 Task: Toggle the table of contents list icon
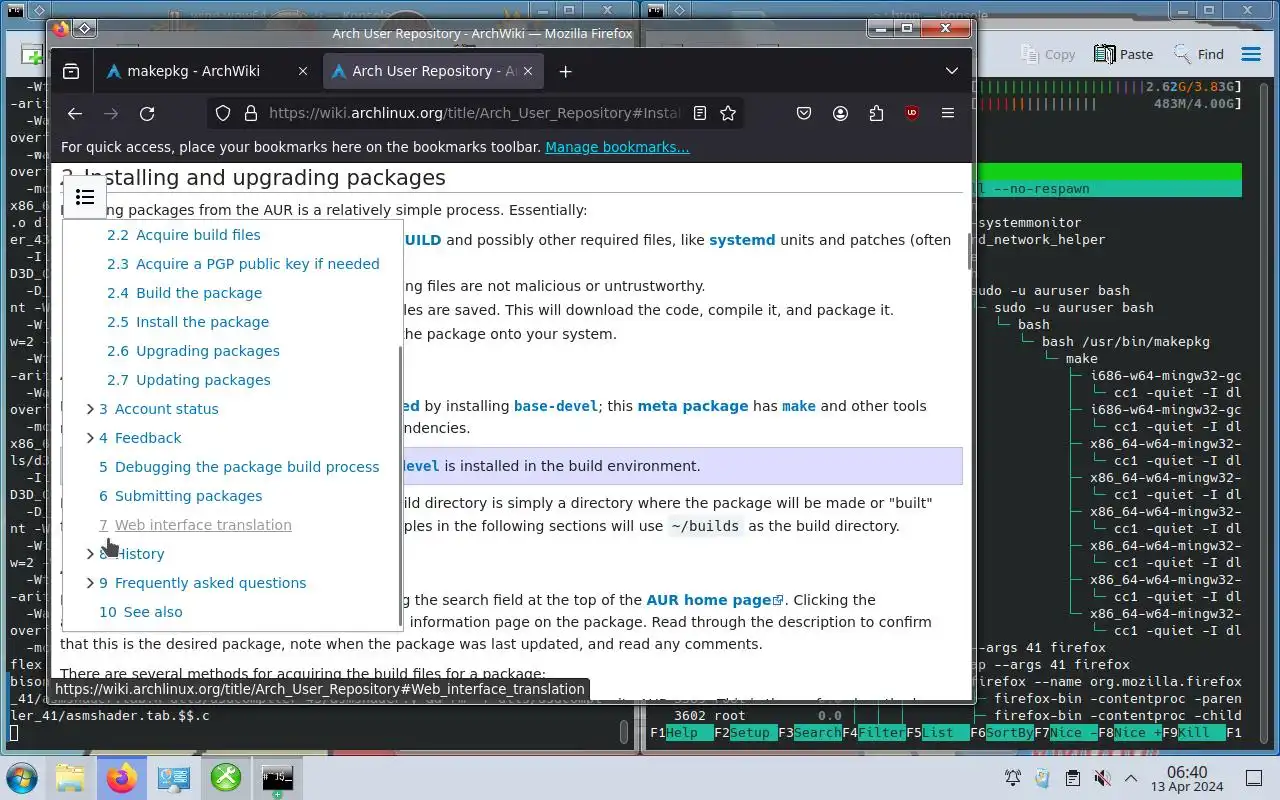click(x=85, y=197)
